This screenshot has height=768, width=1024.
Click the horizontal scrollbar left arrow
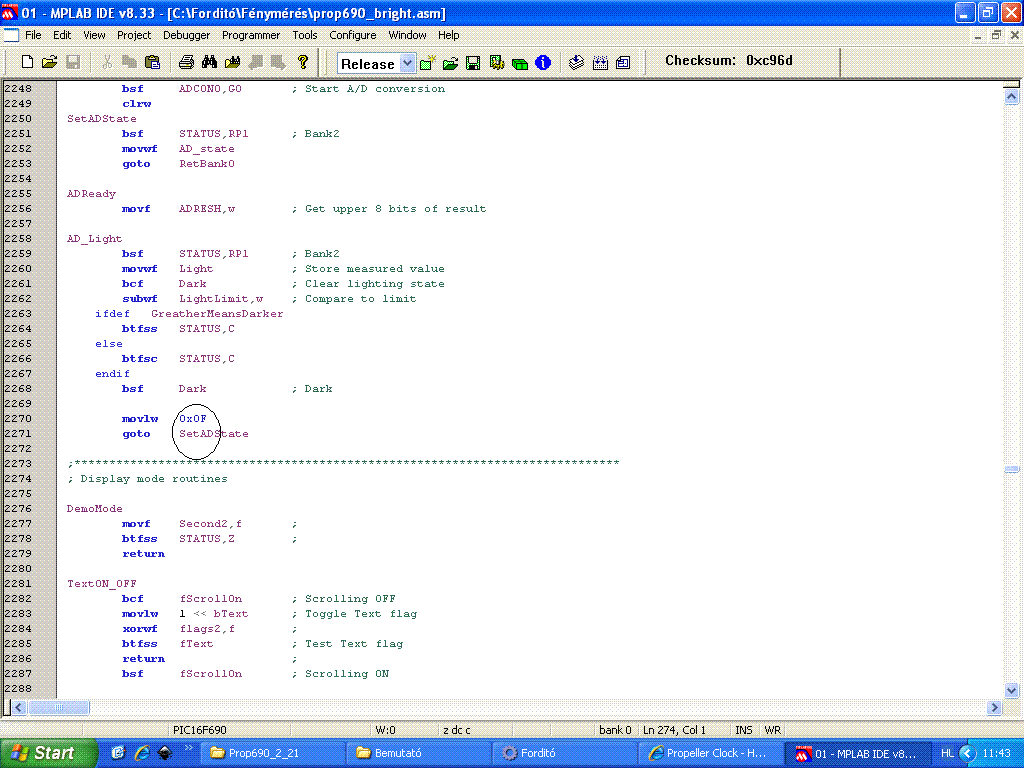coord(19,707)
